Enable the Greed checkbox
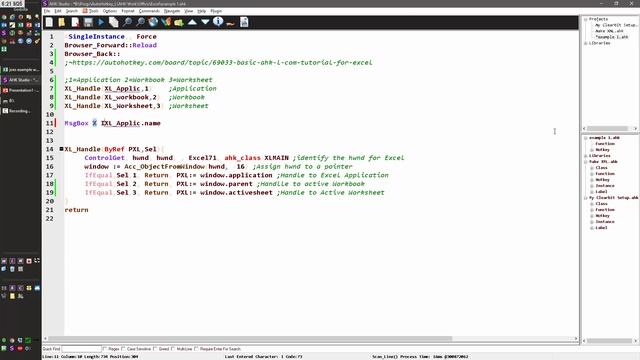640x360 pixels. (155, 349)
